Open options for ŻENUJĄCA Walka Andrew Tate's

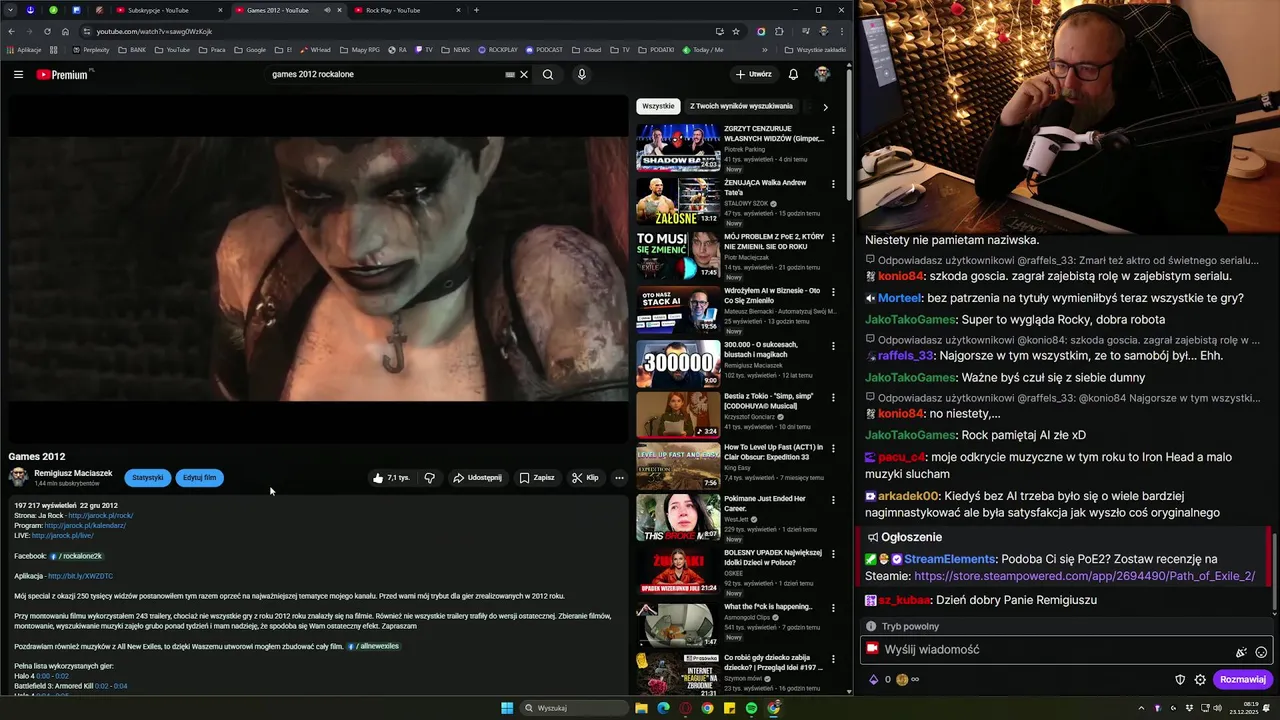[x=833, y=184]
